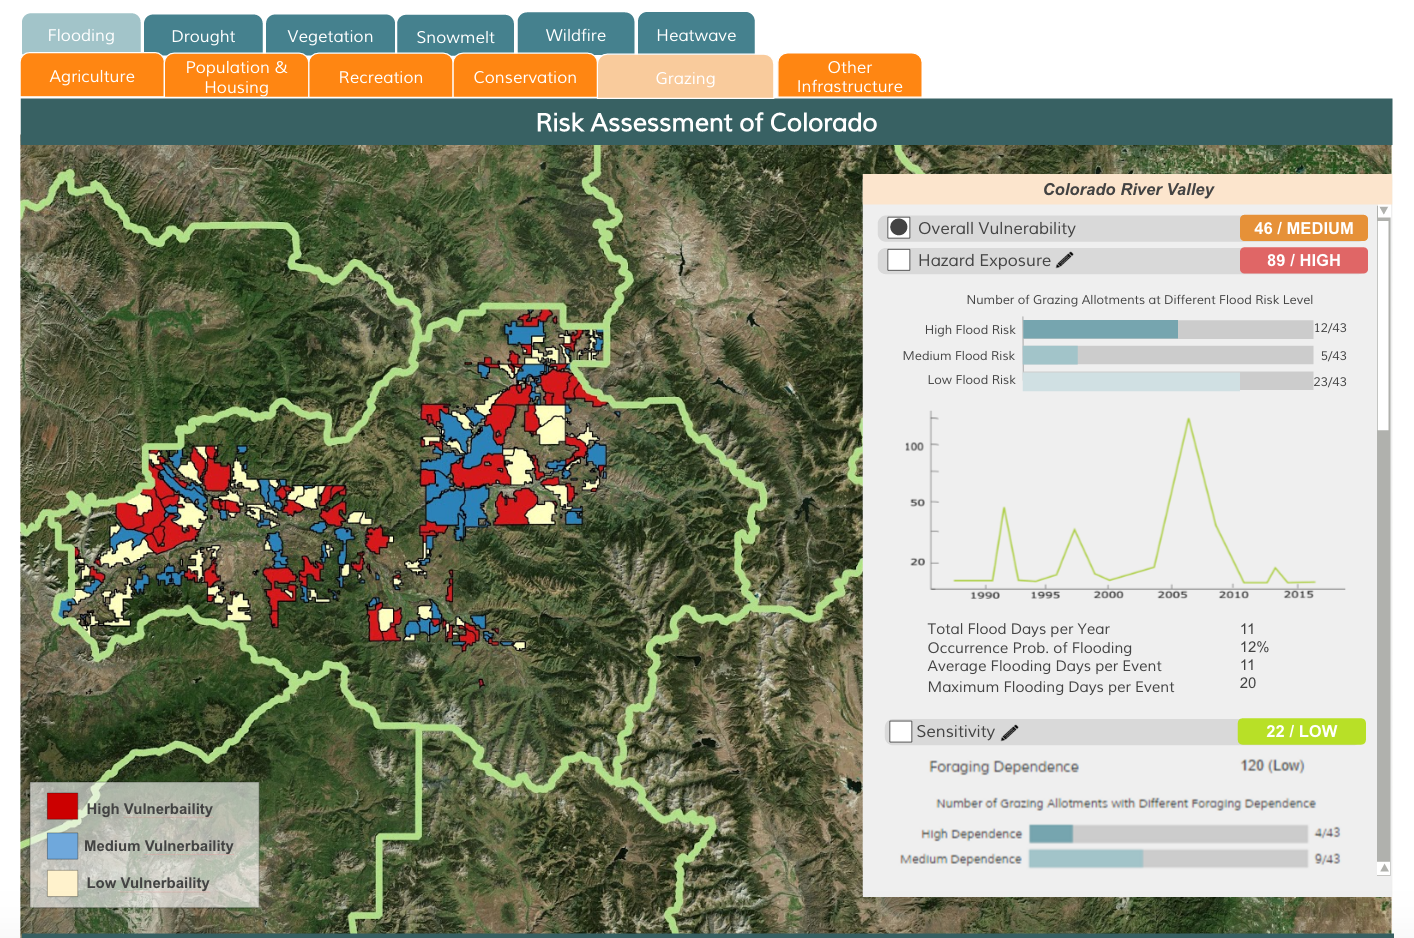Screen dimensions: 1414x938
Task: Edit Hazard Exposure with the pencil icon
Action: coord(1065,260)
